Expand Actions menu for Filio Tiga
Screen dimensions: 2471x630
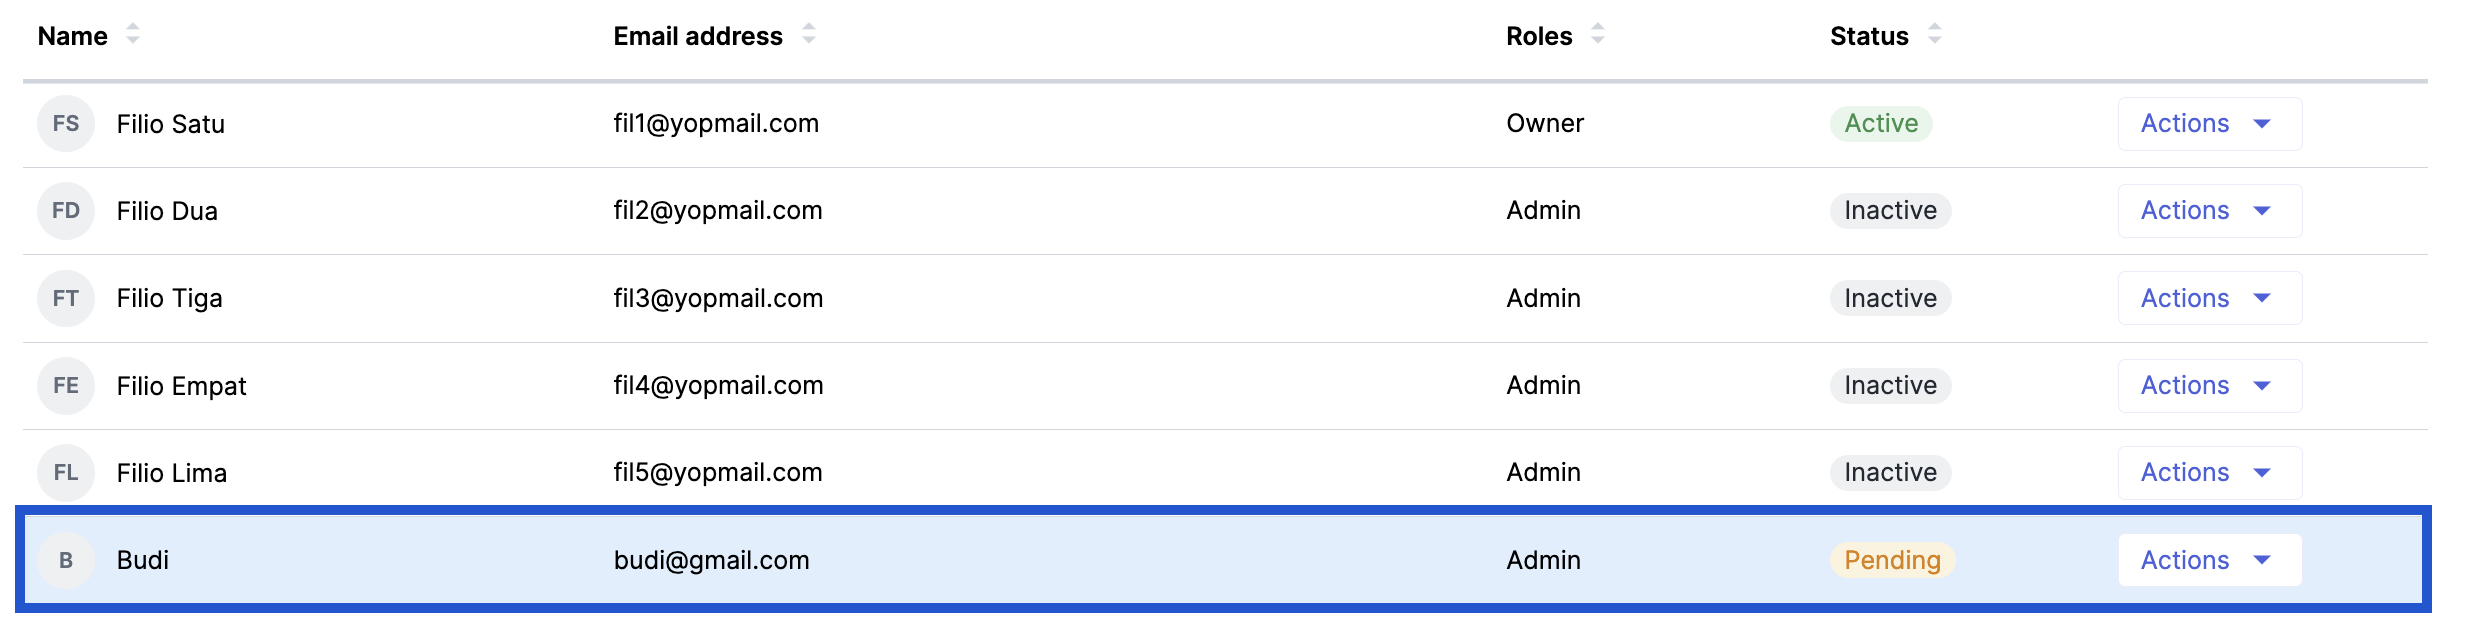(x=2209, y=298)
